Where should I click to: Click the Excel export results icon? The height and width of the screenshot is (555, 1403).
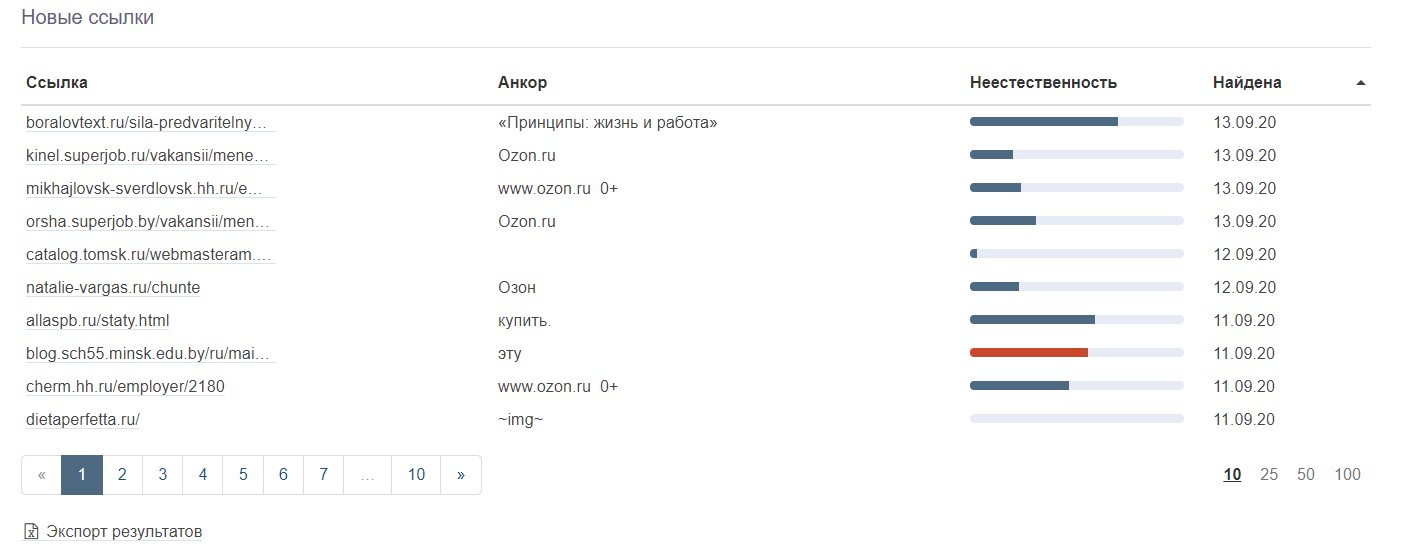(x=31, y=532)
